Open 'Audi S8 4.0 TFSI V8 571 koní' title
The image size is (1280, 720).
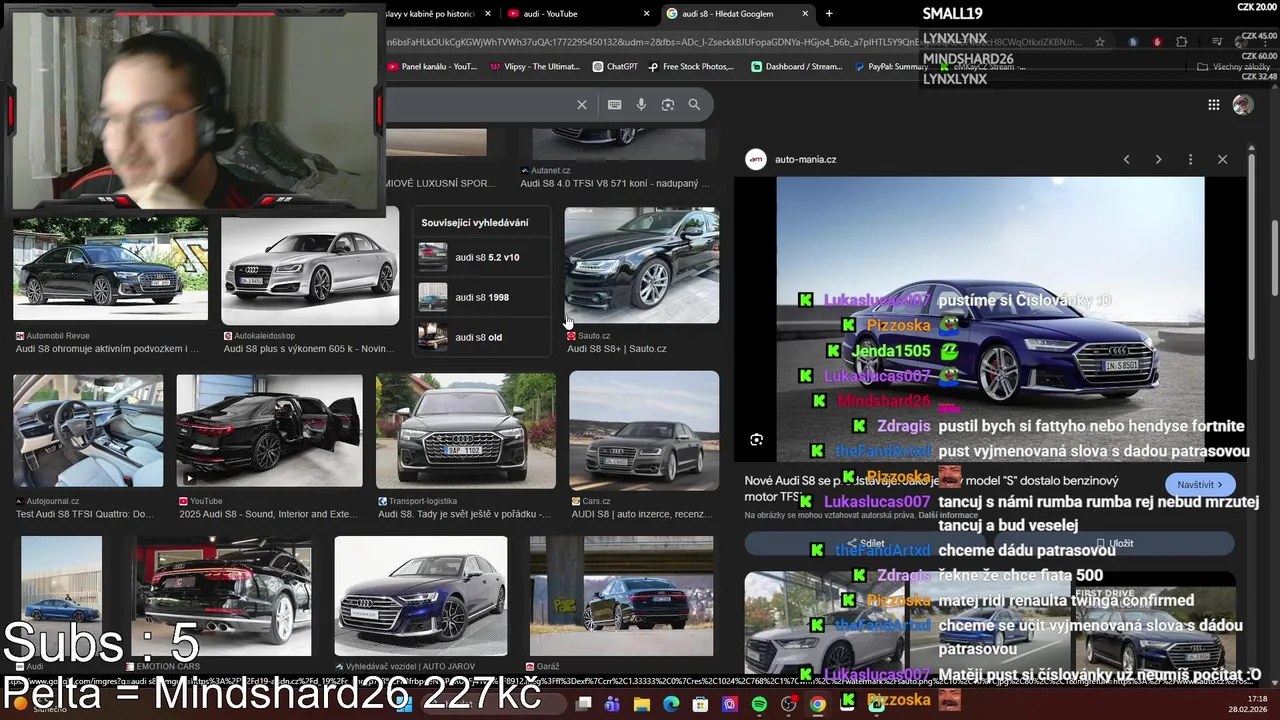point(614,184)
